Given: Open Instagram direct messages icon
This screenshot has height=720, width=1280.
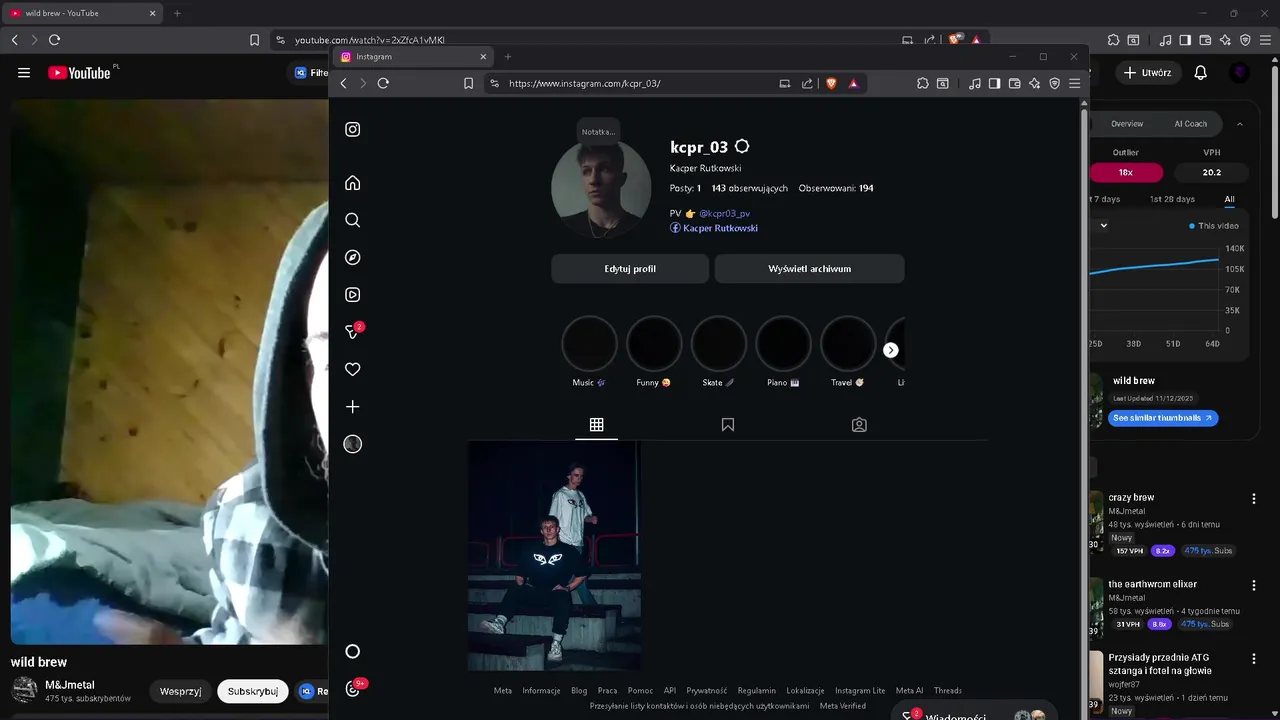Looking at the screenshot, I should coord(353,331).
